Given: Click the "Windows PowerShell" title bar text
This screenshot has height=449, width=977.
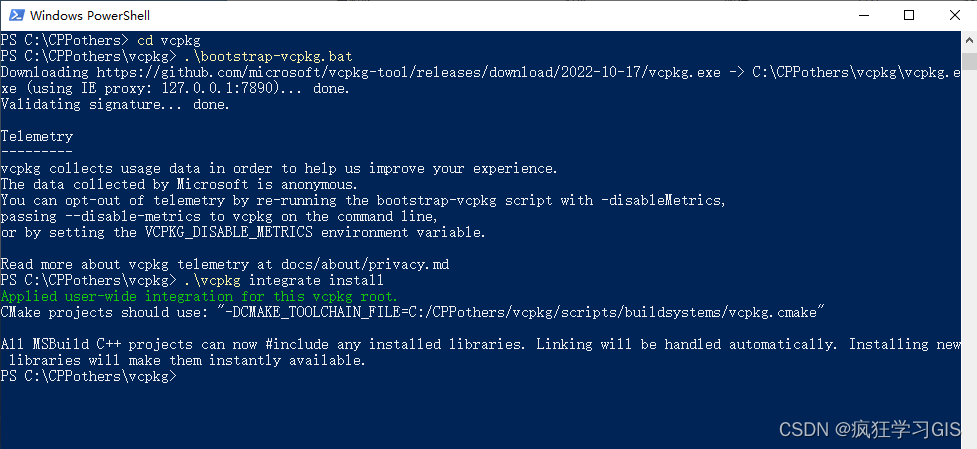Looking at the screenshot, I should coord(90,16).
